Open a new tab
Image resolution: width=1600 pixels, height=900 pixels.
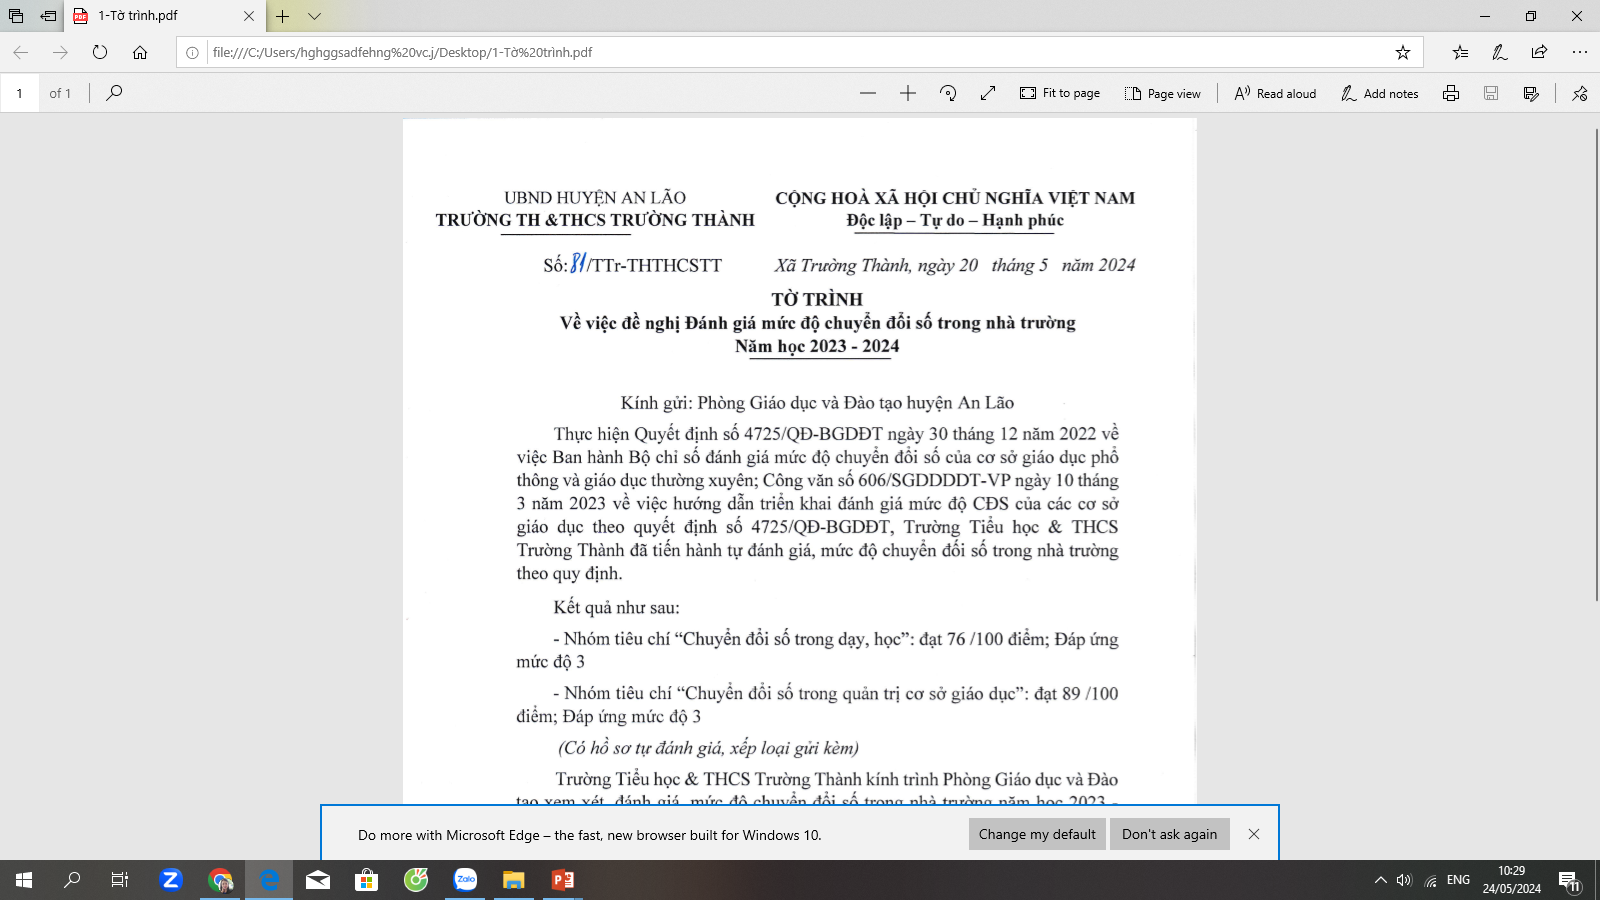coord(283,16)
